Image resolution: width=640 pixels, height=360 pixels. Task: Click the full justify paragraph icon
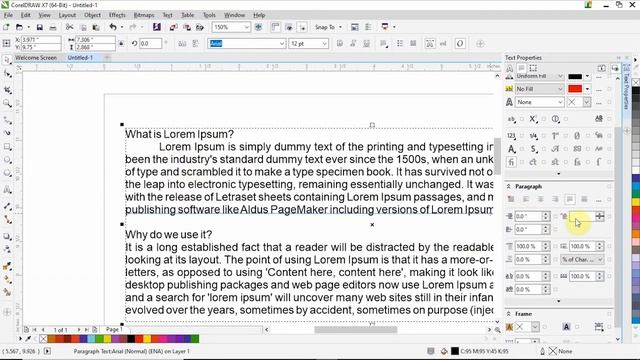click(x=570, y=199)
